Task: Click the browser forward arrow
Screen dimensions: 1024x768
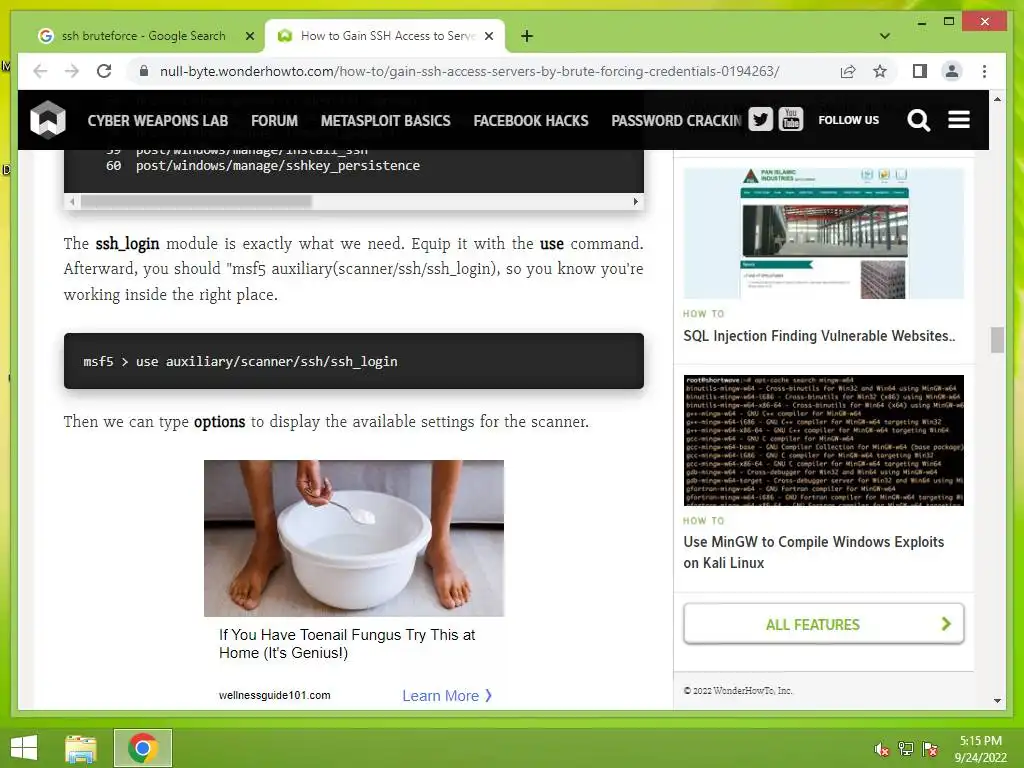Action: point(72,71)
